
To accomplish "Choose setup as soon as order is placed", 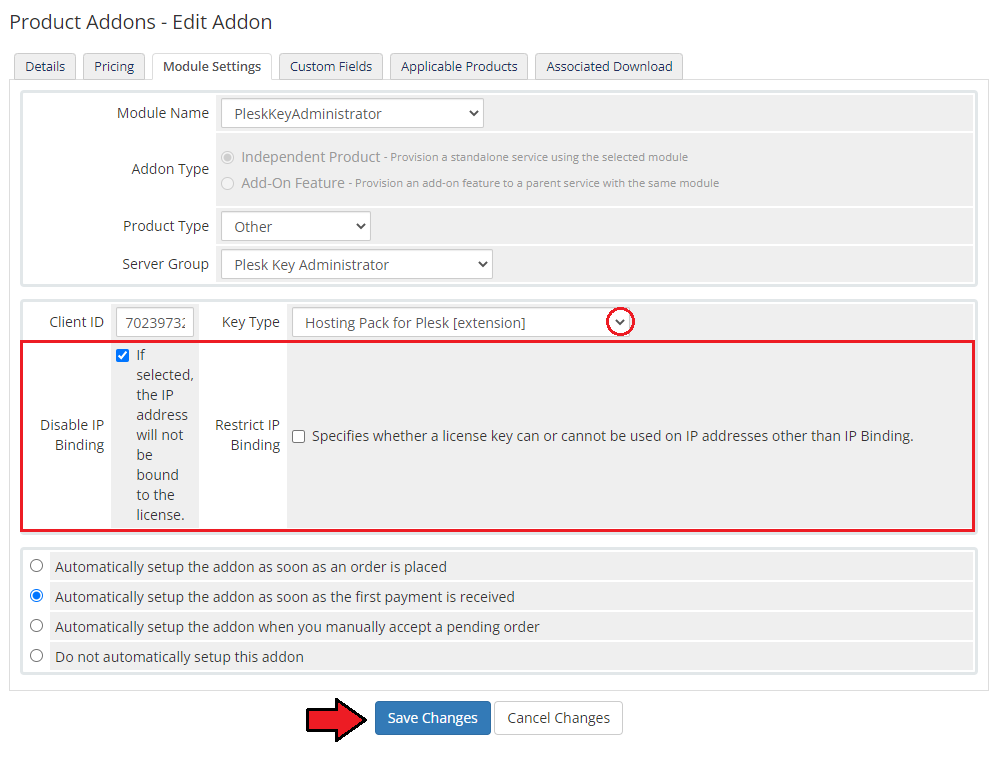I will [x=37, y=566].
